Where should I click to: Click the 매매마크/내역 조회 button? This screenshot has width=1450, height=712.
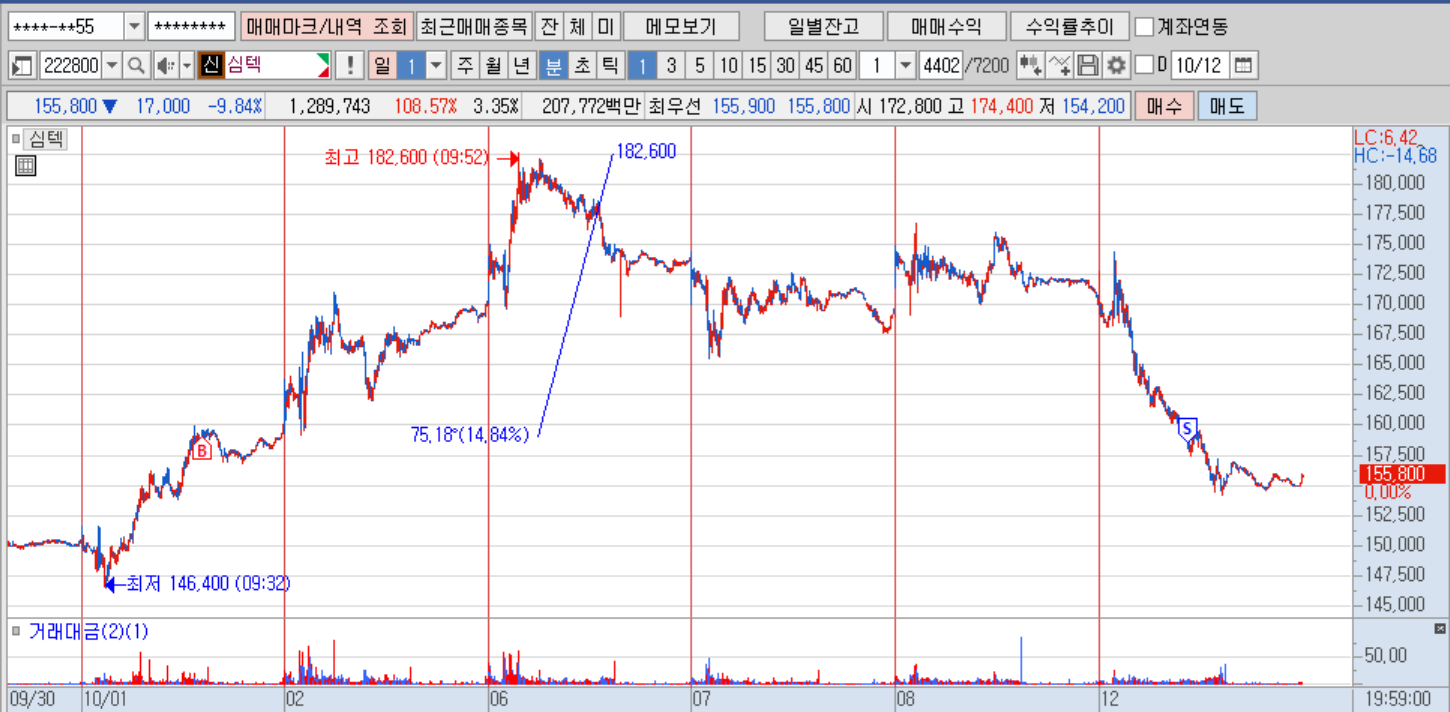coord(325,26)
